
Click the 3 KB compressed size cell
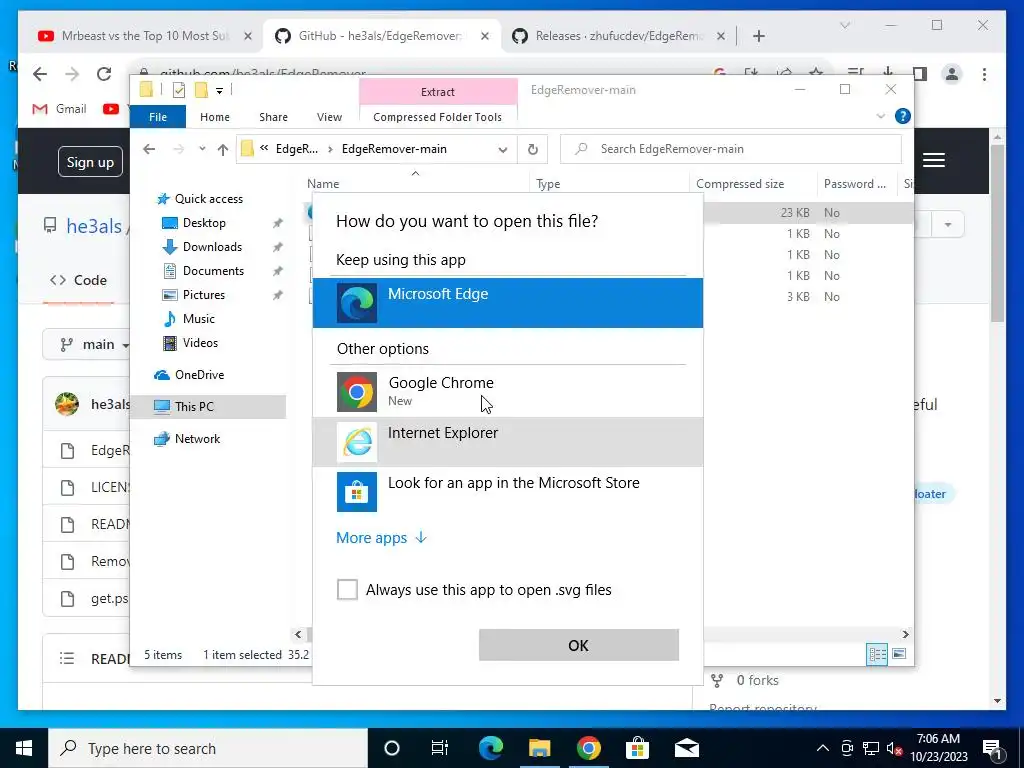(x=798, y=296)
